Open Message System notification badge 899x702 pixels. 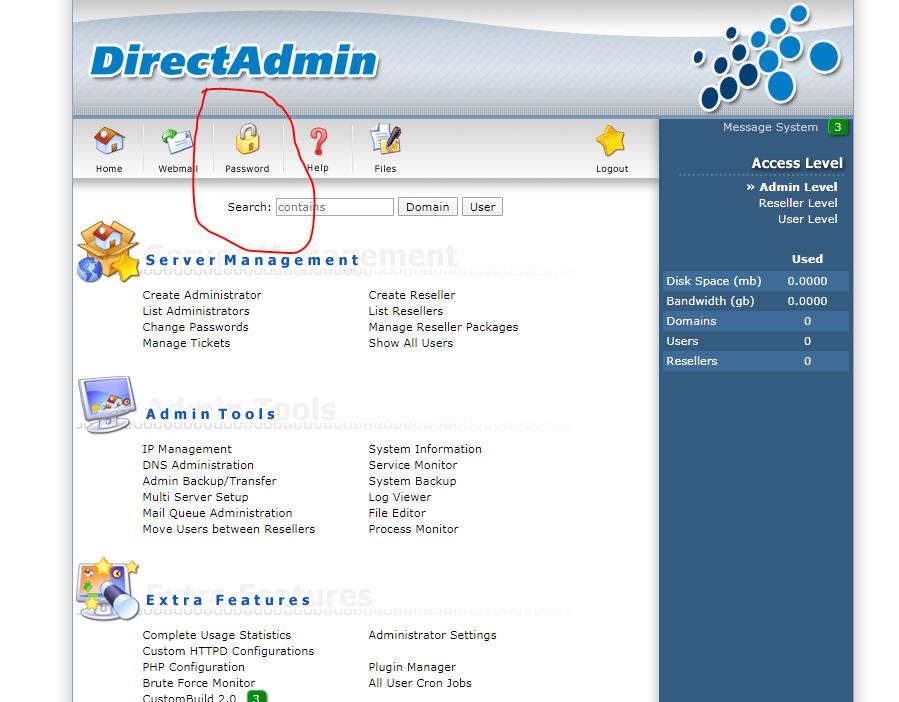pos(838,127)
